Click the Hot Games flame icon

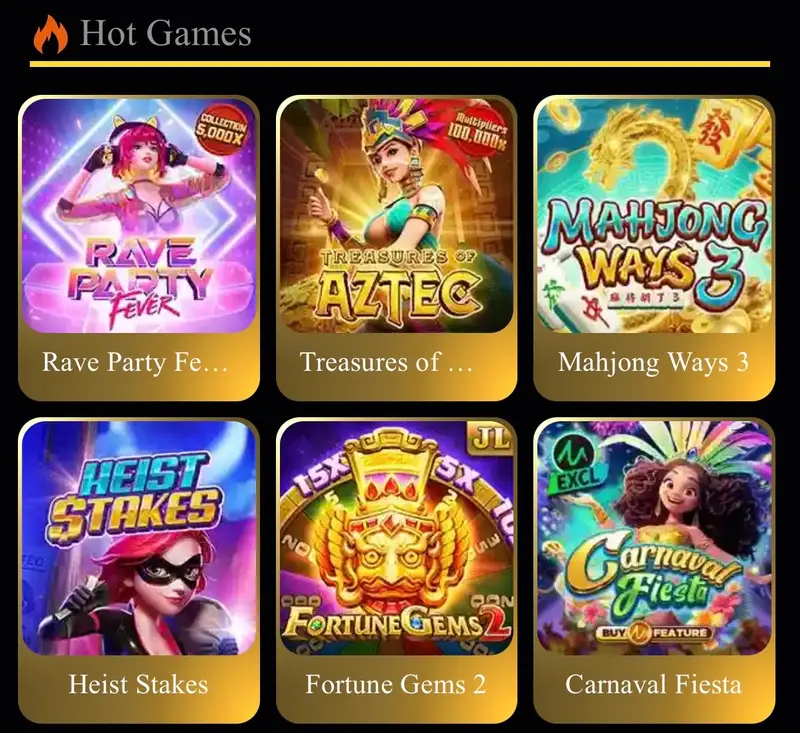(50, 34)
